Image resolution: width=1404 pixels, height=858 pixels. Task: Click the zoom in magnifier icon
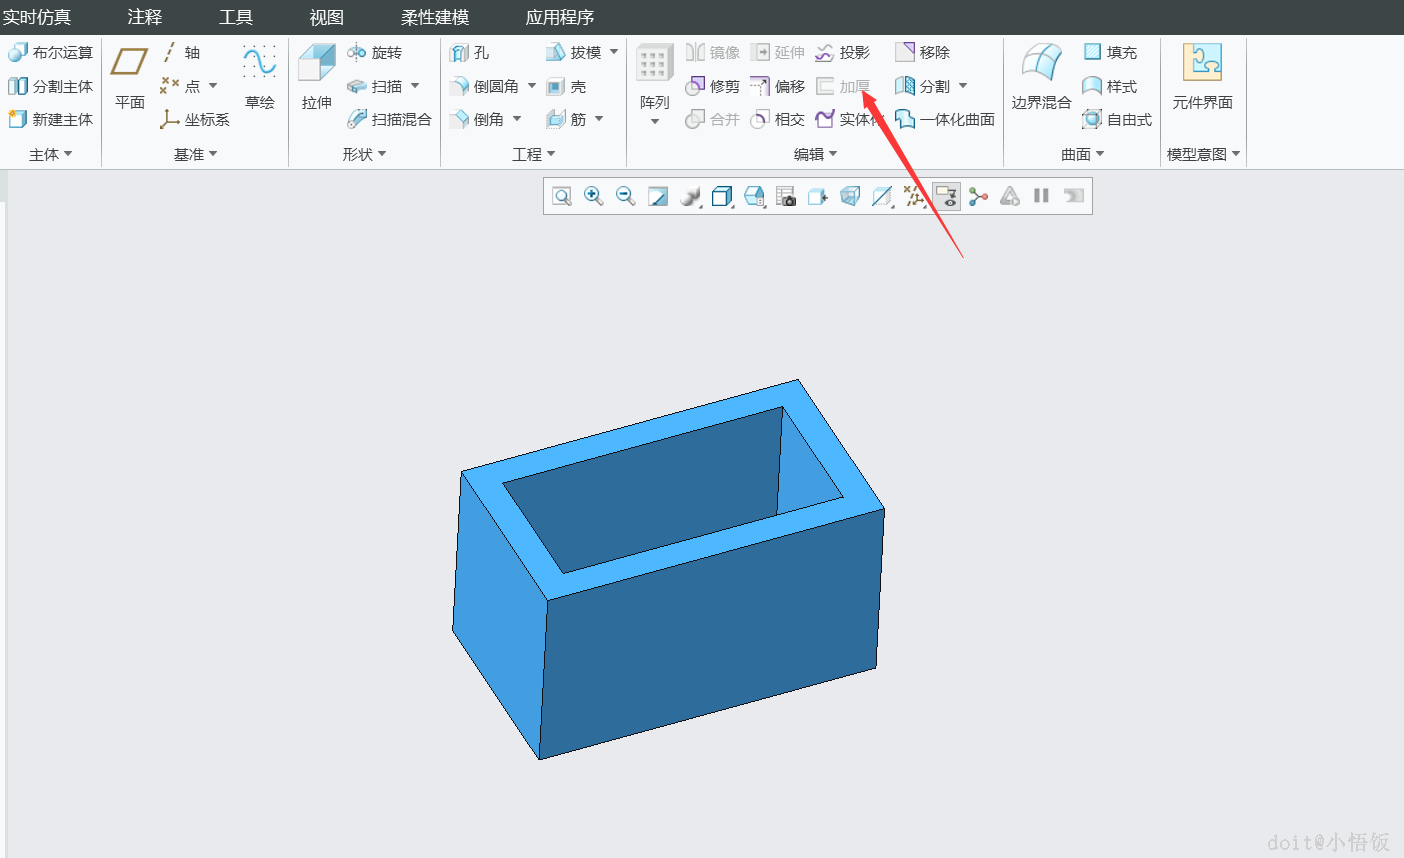coord(594,196)
